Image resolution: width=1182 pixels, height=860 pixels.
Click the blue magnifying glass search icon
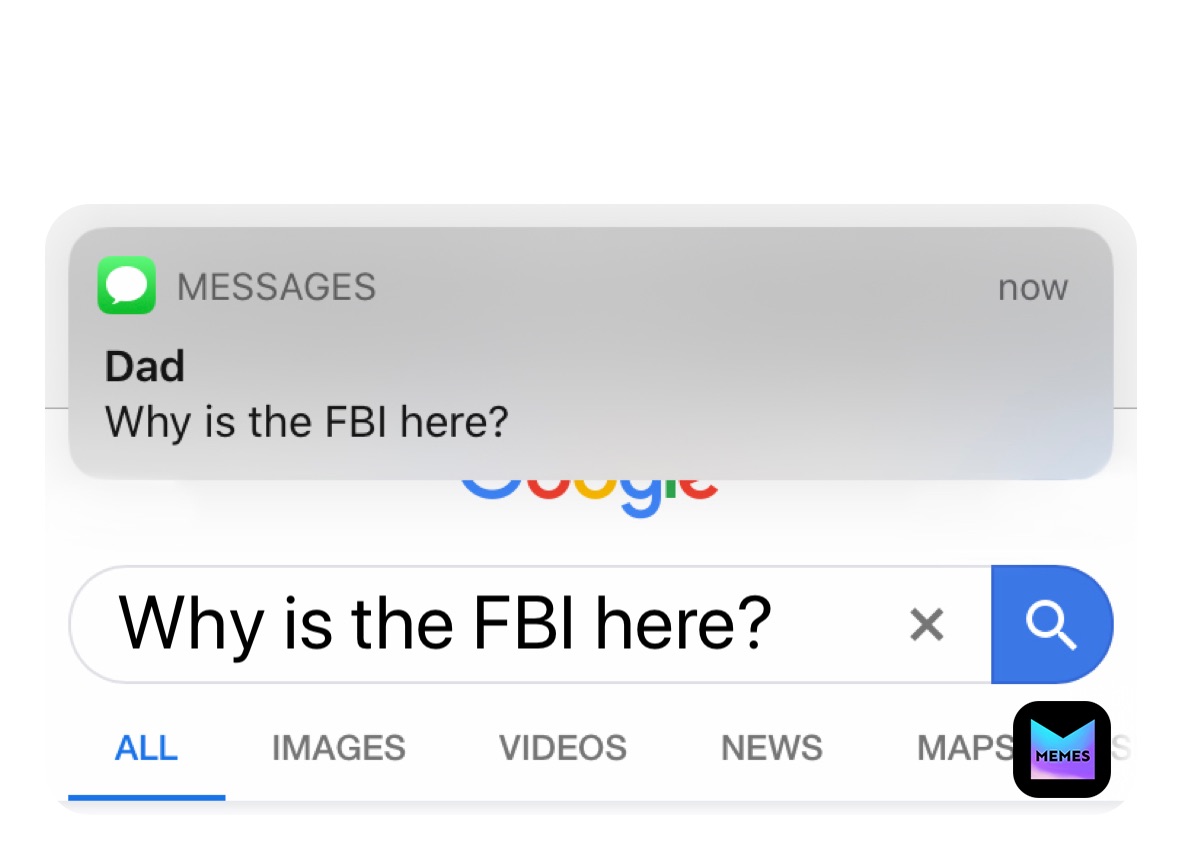point(1052,624)
